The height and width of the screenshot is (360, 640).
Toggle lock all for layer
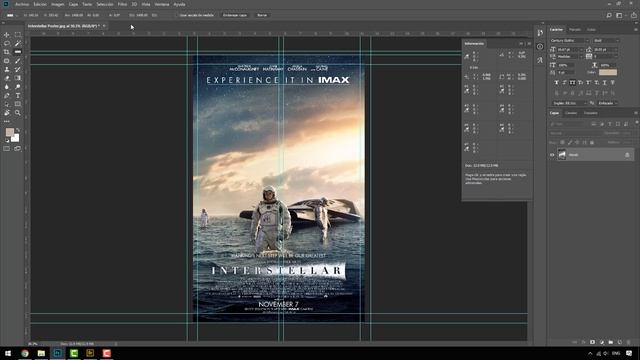(x=592, y=142)
